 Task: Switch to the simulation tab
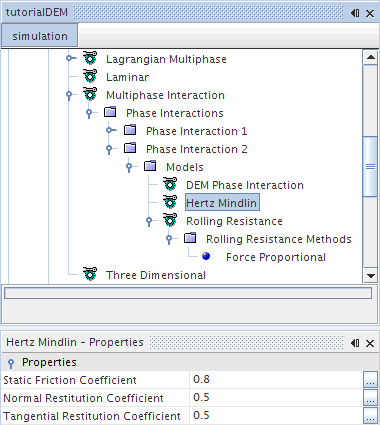coord(40,36)
